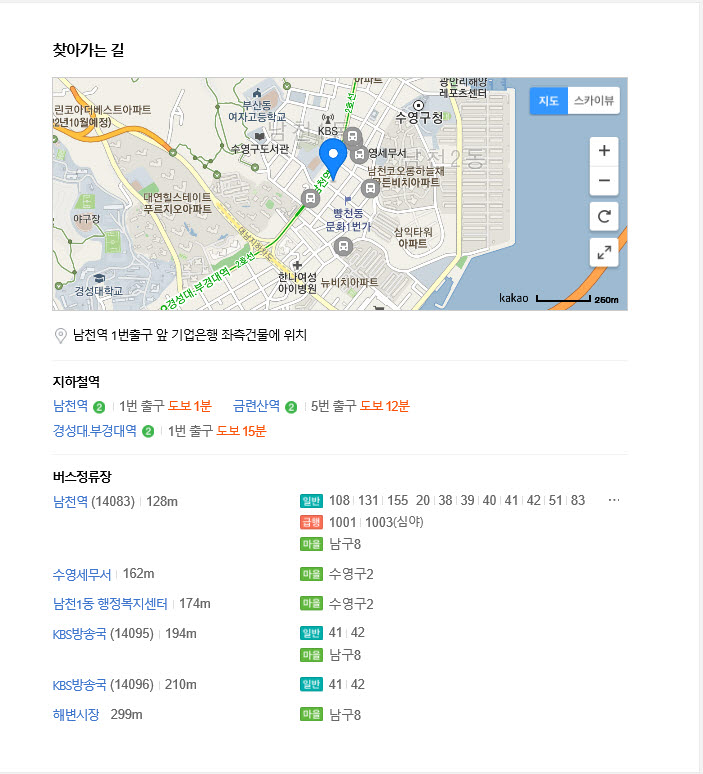
Task: Click 남구8 route for 해변시장 stop
Action: coord(345,715)
